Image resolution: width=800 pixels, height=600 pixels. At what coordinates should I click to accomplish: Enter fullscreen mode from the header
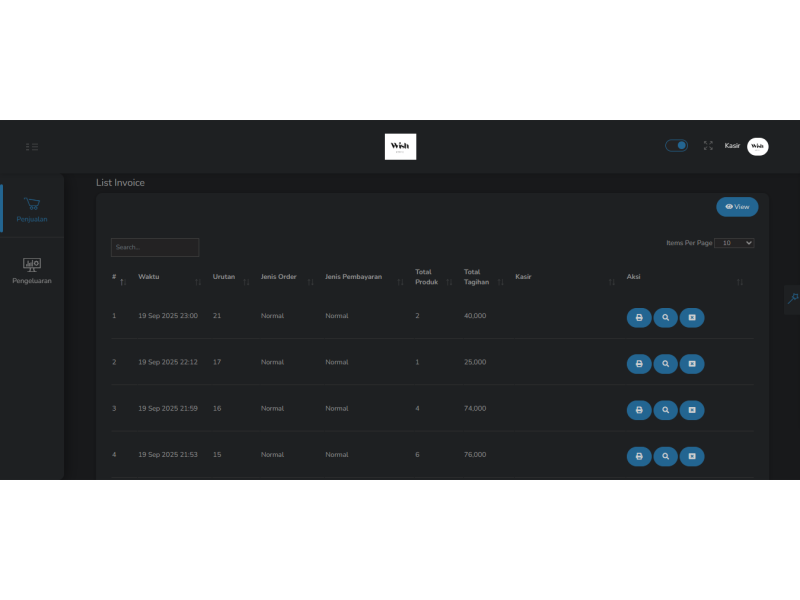point(708,145)
